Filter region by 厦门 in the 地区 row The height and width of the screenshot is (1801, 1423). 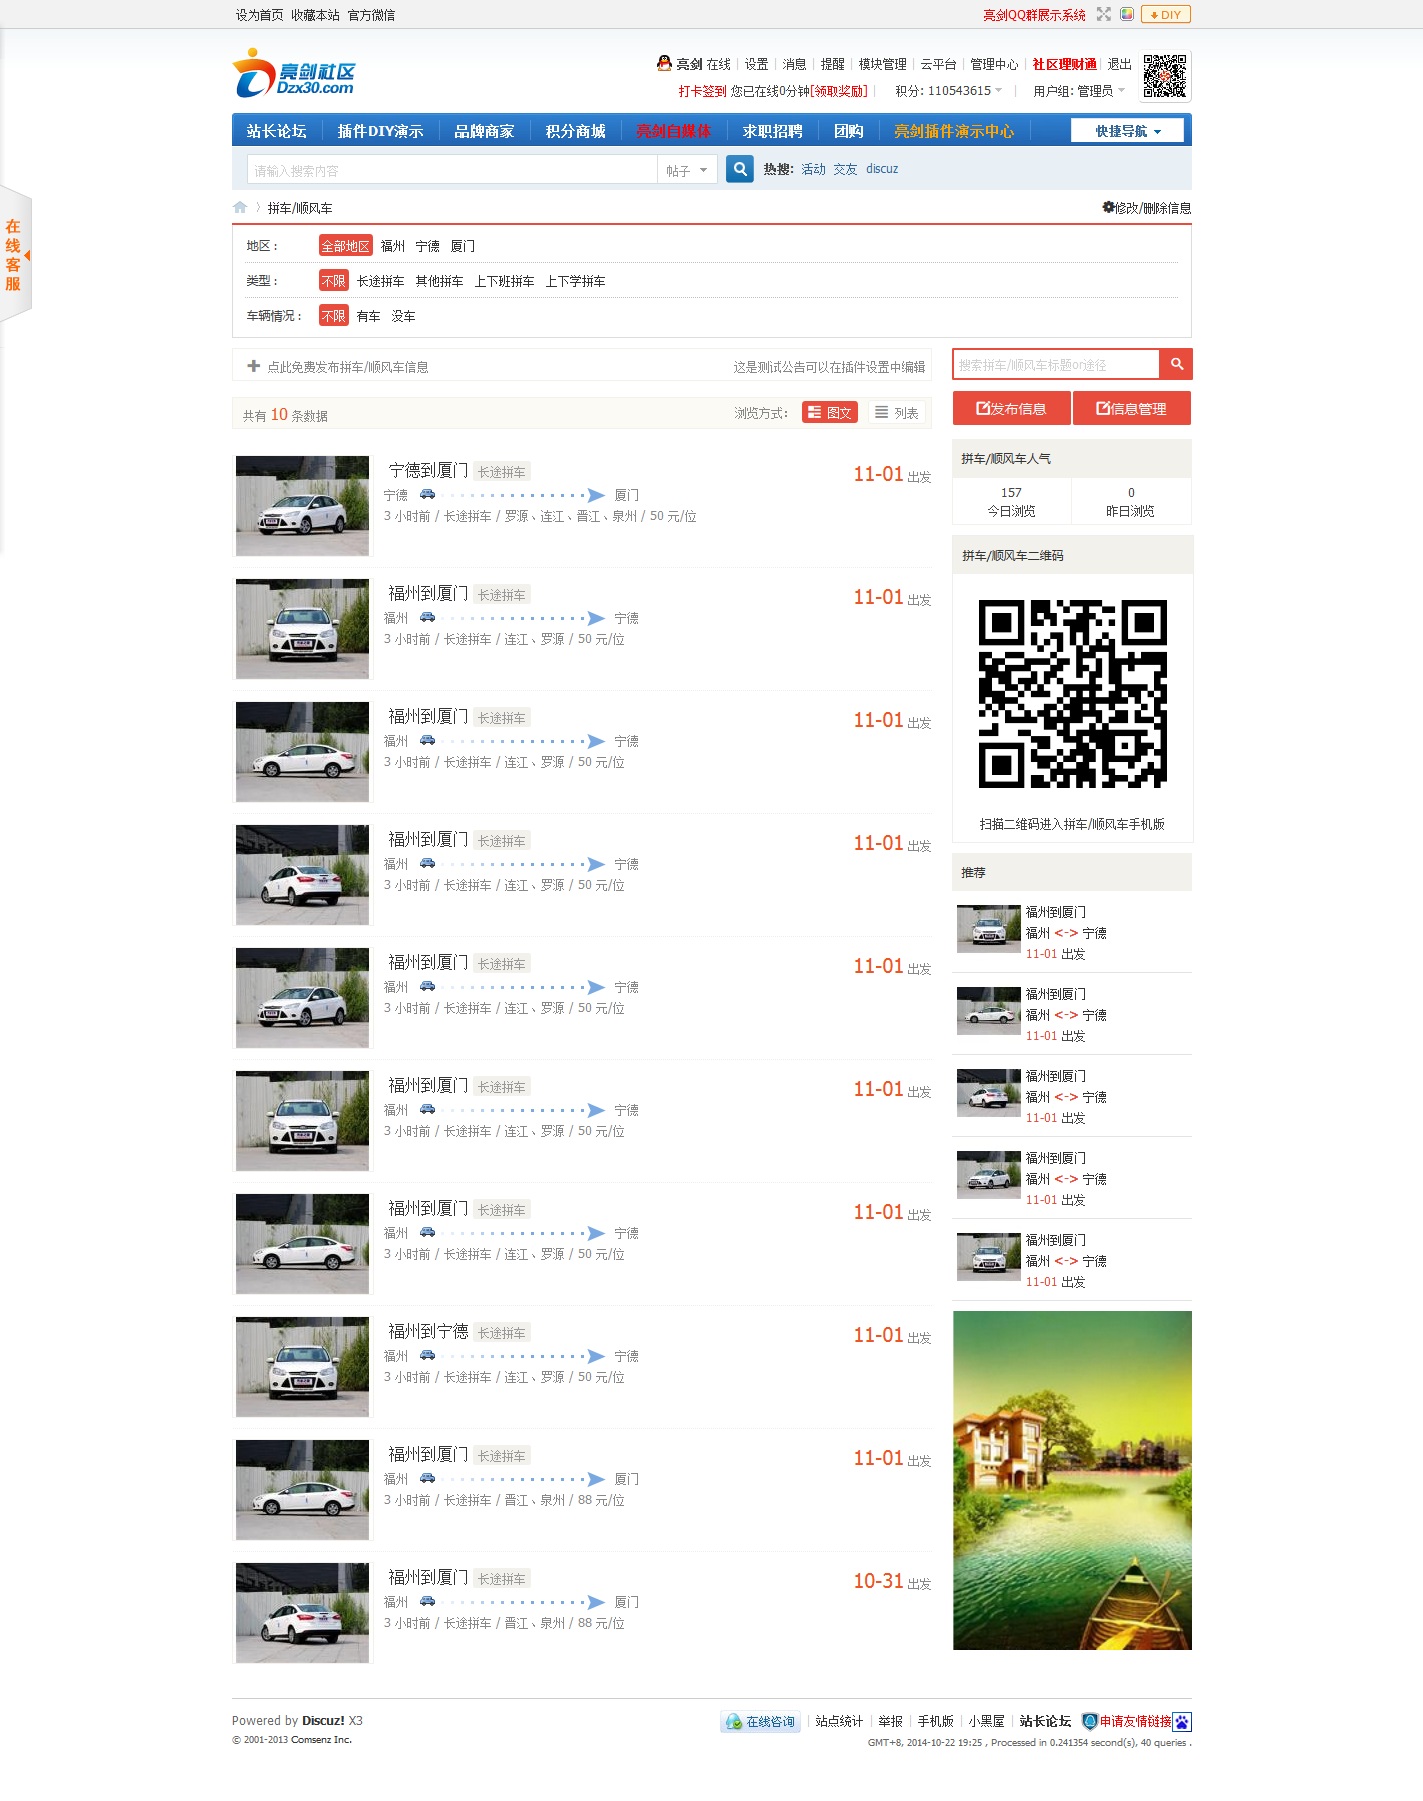(463, 246)
